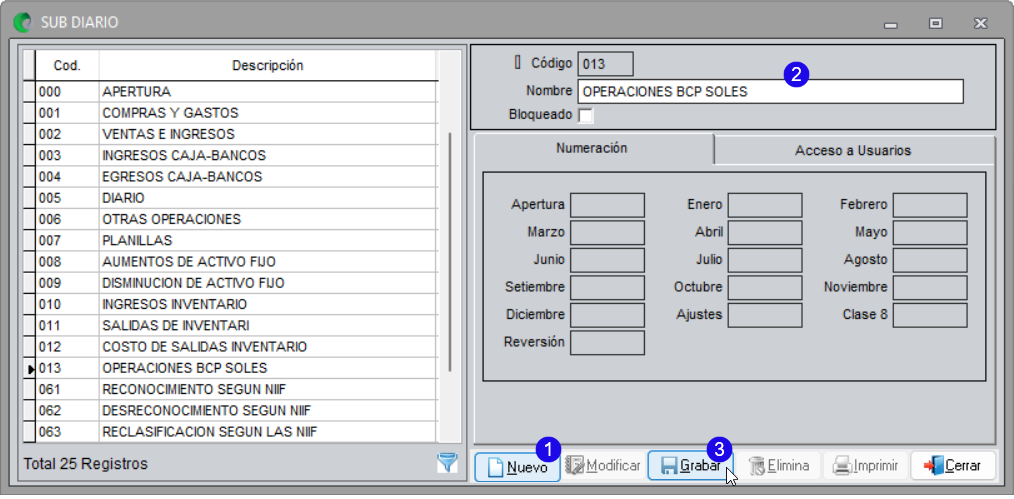Click the Marzo numbering field
The image size is (1014, 499).
click(x=607, y=233)
